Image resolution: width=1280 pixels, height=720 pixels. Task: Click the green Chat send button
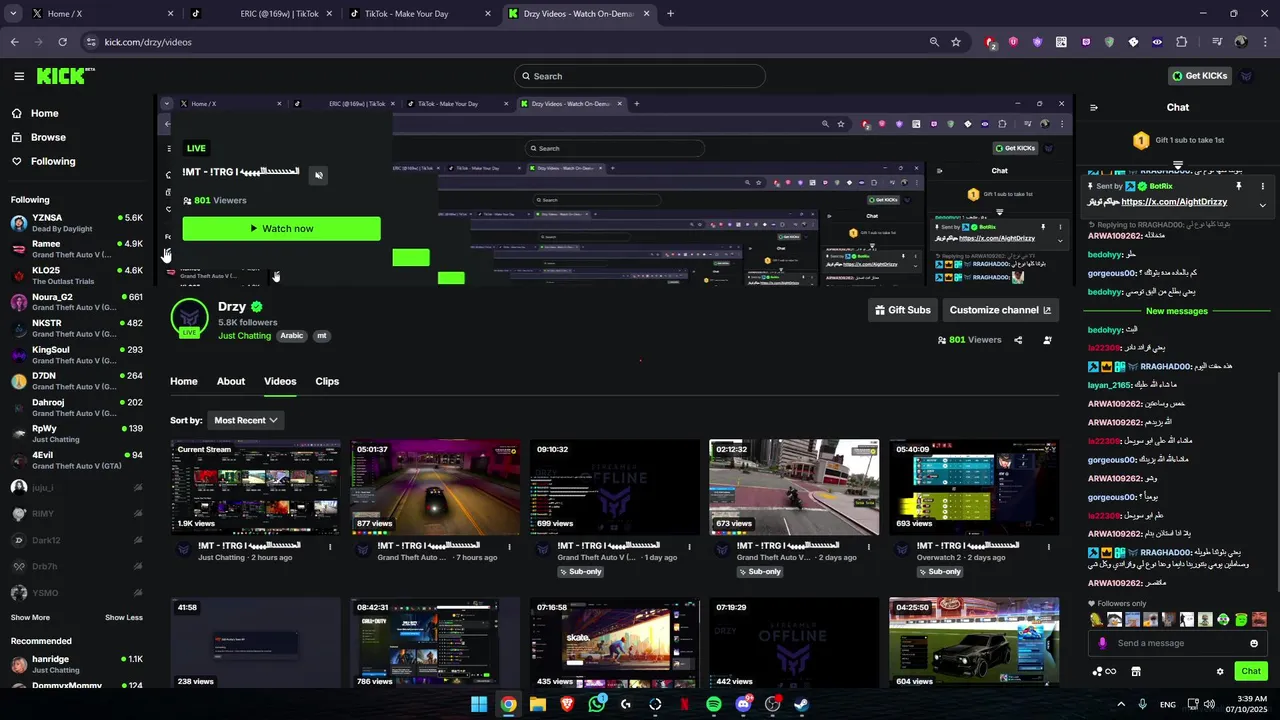coord(1251,671)
